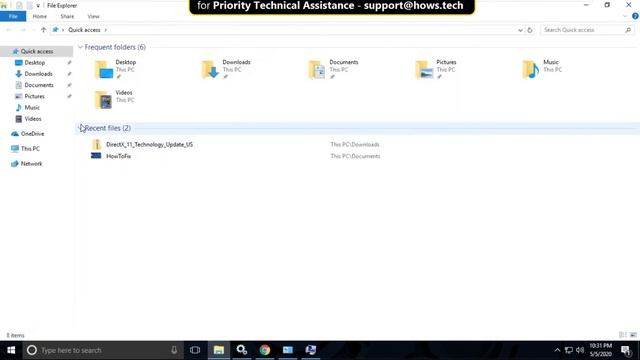This screenshot has width=640, height=360.
Task: Select the Desktop folder icon
Action: point(104,69)
